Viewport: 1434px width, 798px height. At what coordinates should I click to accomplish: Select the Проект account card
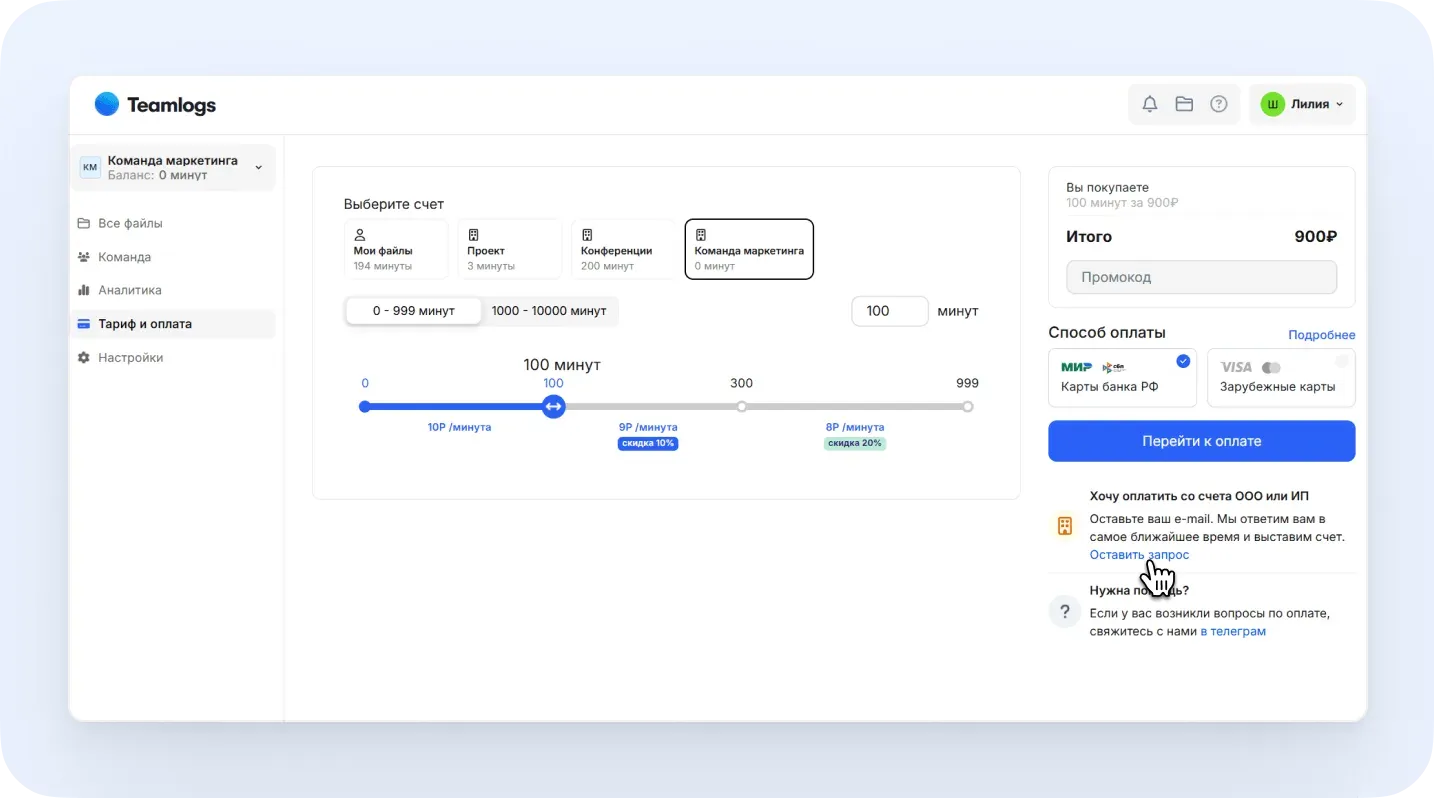(510, 249)
